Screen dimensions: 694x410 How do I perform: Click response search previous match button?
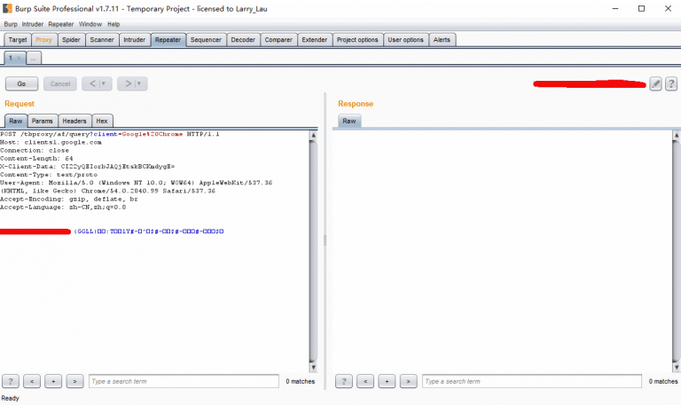point(365,381)
